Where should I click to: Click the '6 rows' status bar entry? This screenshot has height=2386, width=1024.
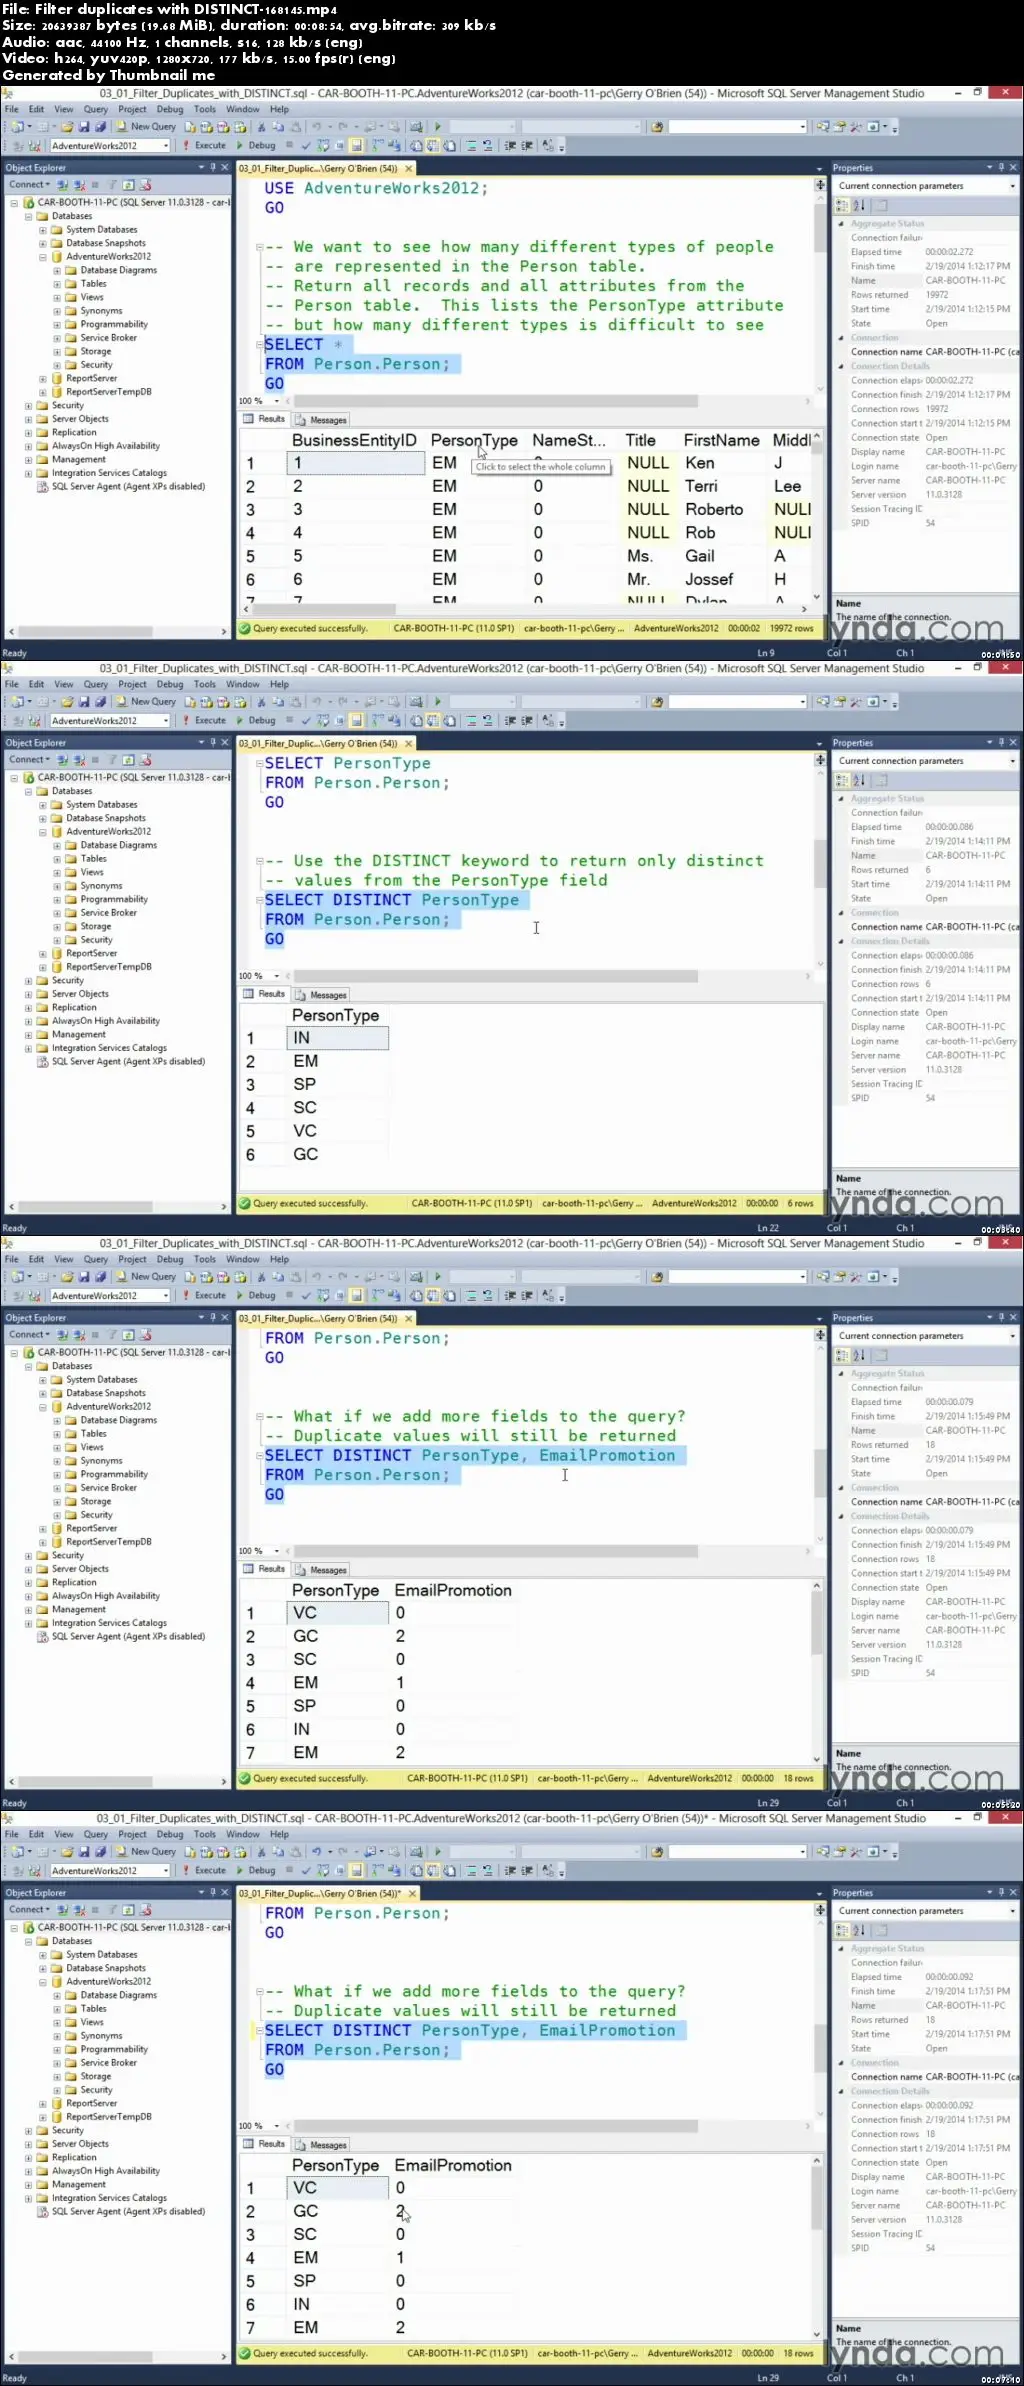click(800, 1204)
